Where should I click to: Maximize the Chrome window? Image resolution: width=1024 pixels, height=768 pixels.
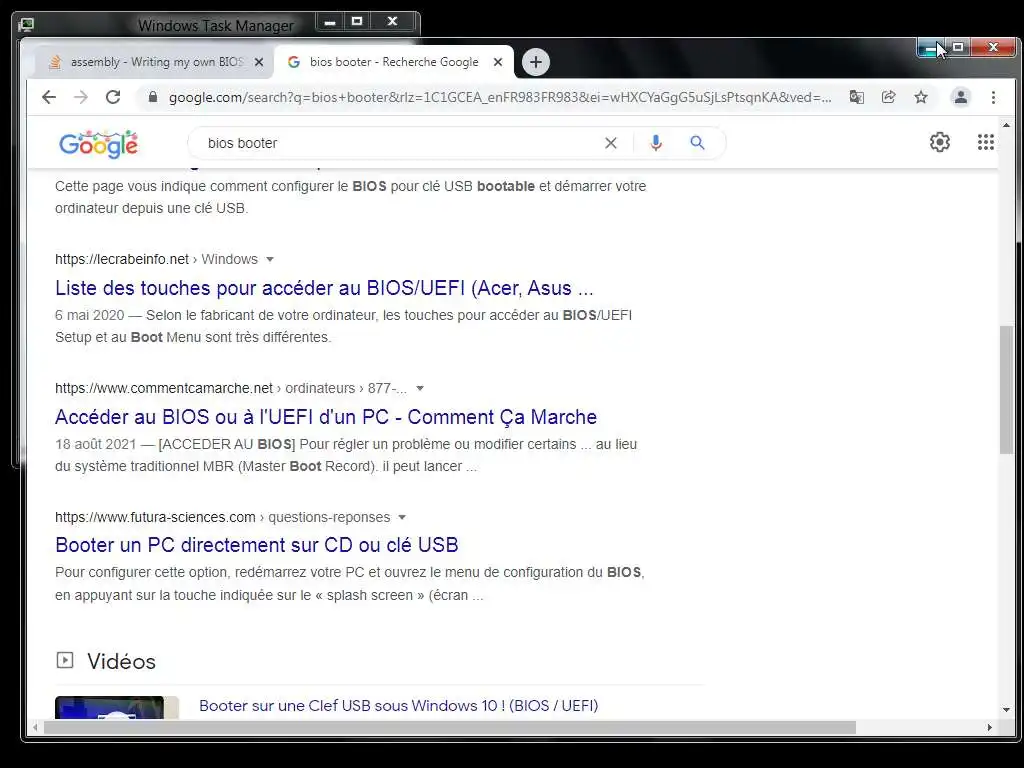click(957, 48)
